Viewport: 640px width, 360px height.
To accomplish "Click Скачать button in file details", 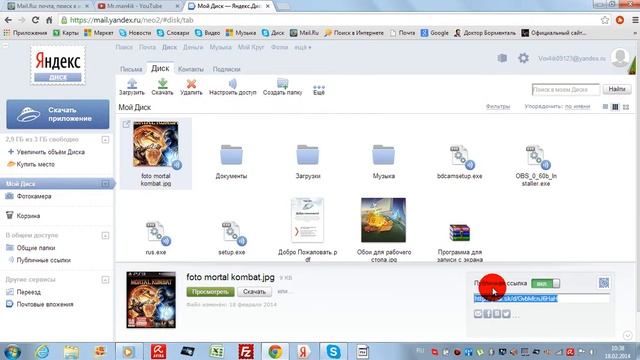I will pyautogui.click(x=254, y=292).
